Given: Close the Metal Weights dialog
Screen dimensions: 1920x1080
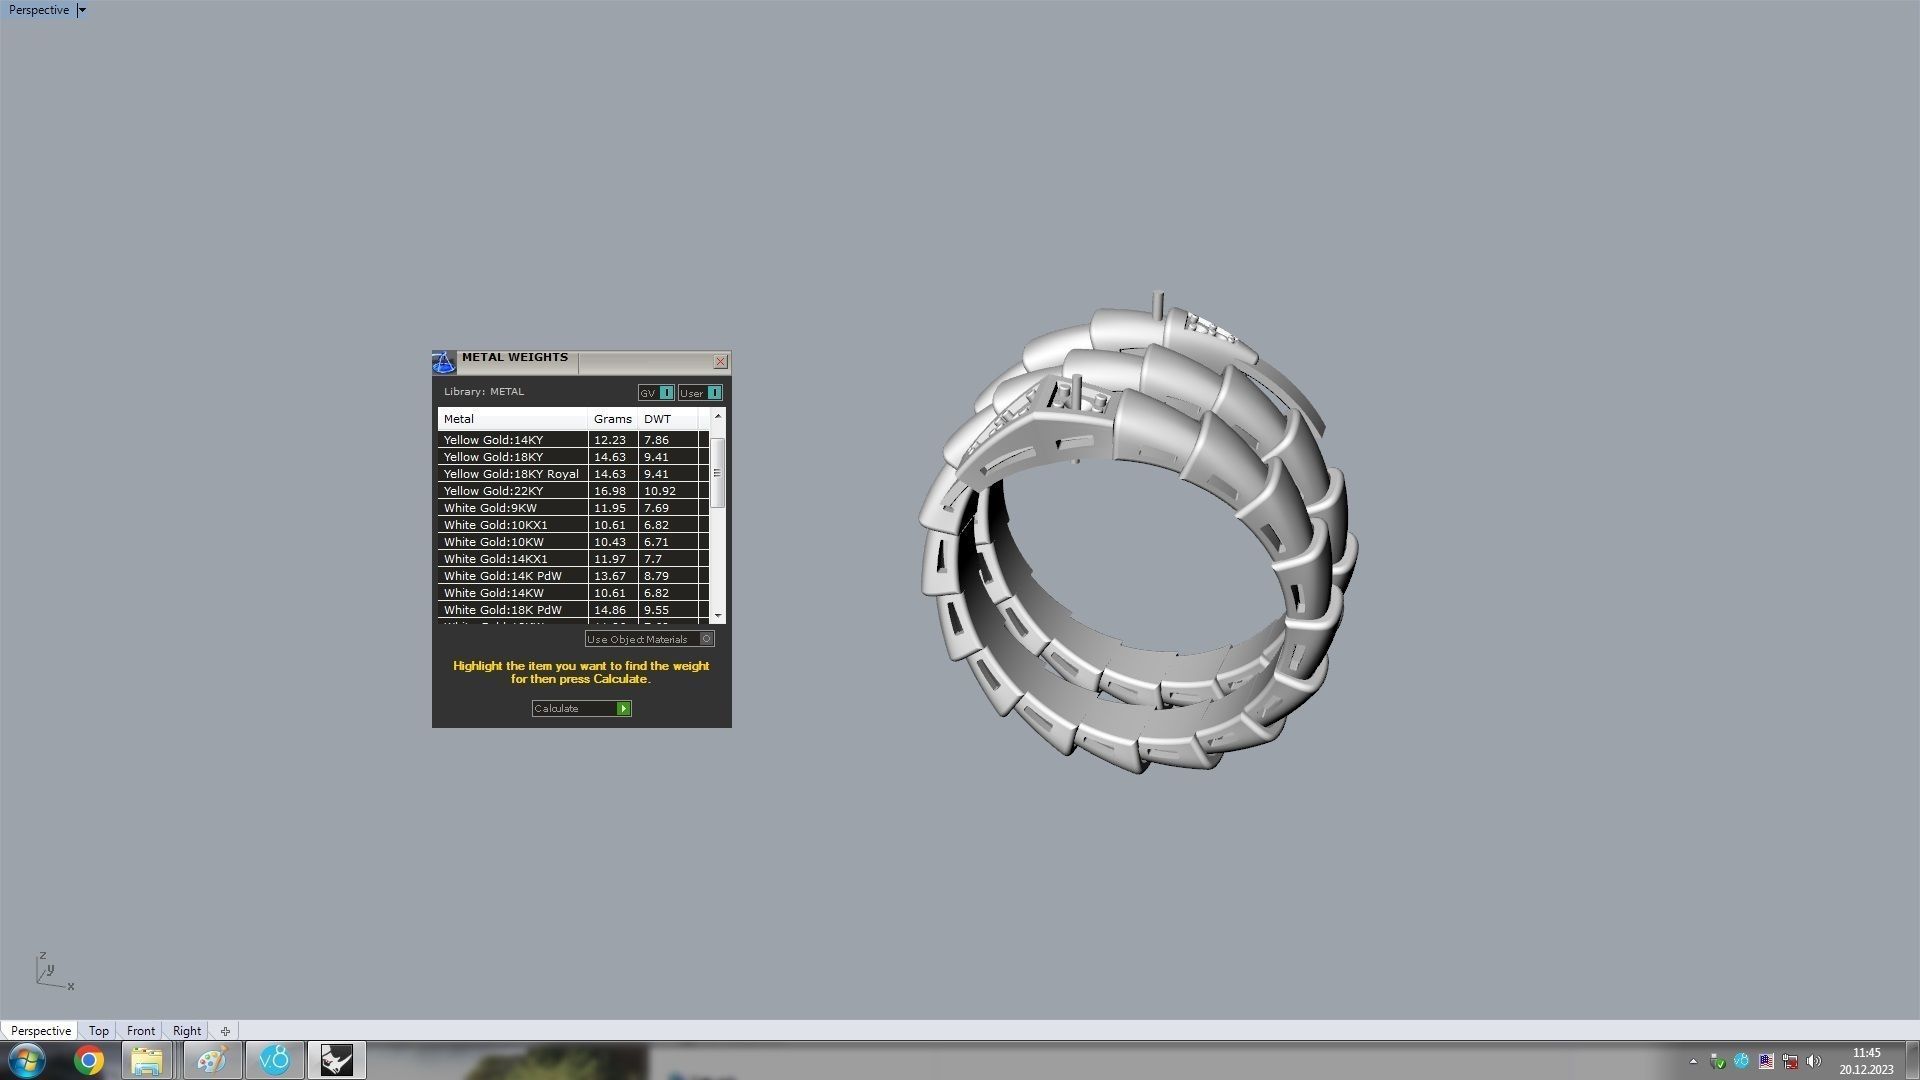Looking at the screenshot, I should [x=720, y=361].
